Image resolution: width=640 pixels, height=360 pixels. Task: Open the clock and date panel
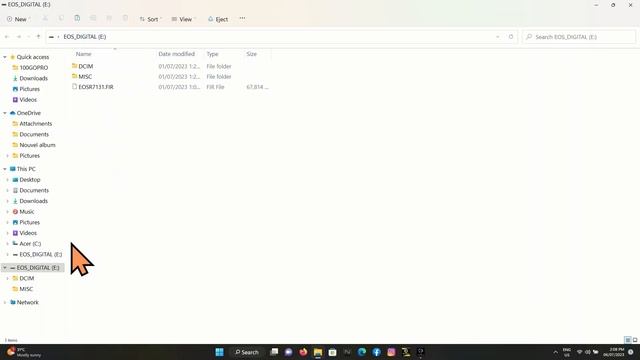click(614, 352)
